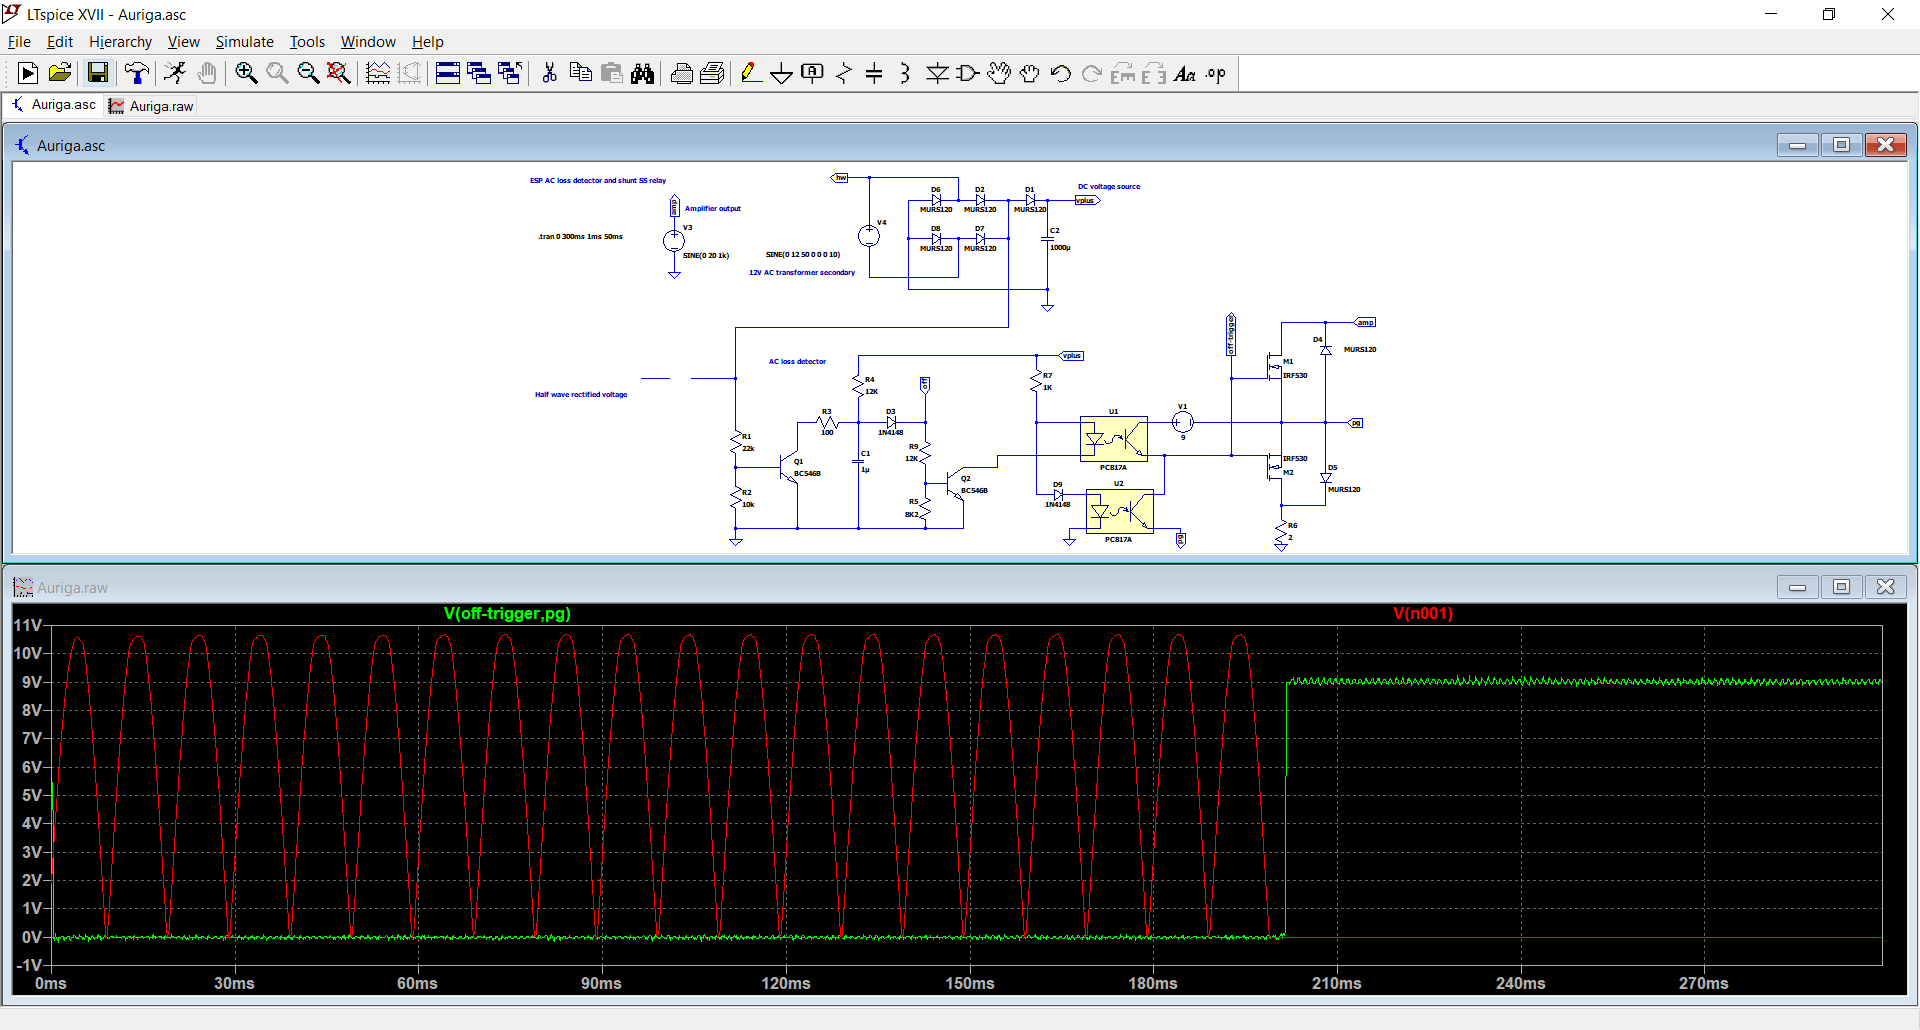Click the autorange waveform plot icon
This screenshot has height=1030, width=1920.
(x=378, y=73)
